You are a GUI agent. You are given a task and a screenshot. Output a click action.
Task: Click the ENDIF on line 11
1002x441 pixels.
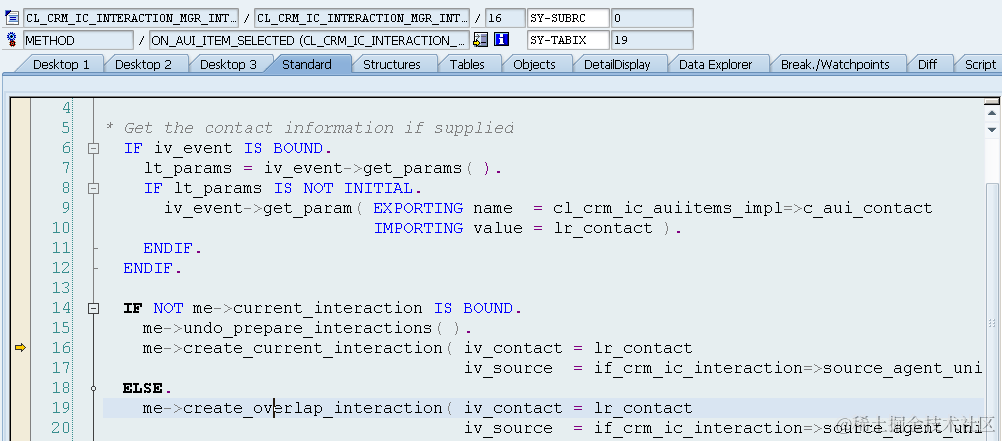click(173, 248)
